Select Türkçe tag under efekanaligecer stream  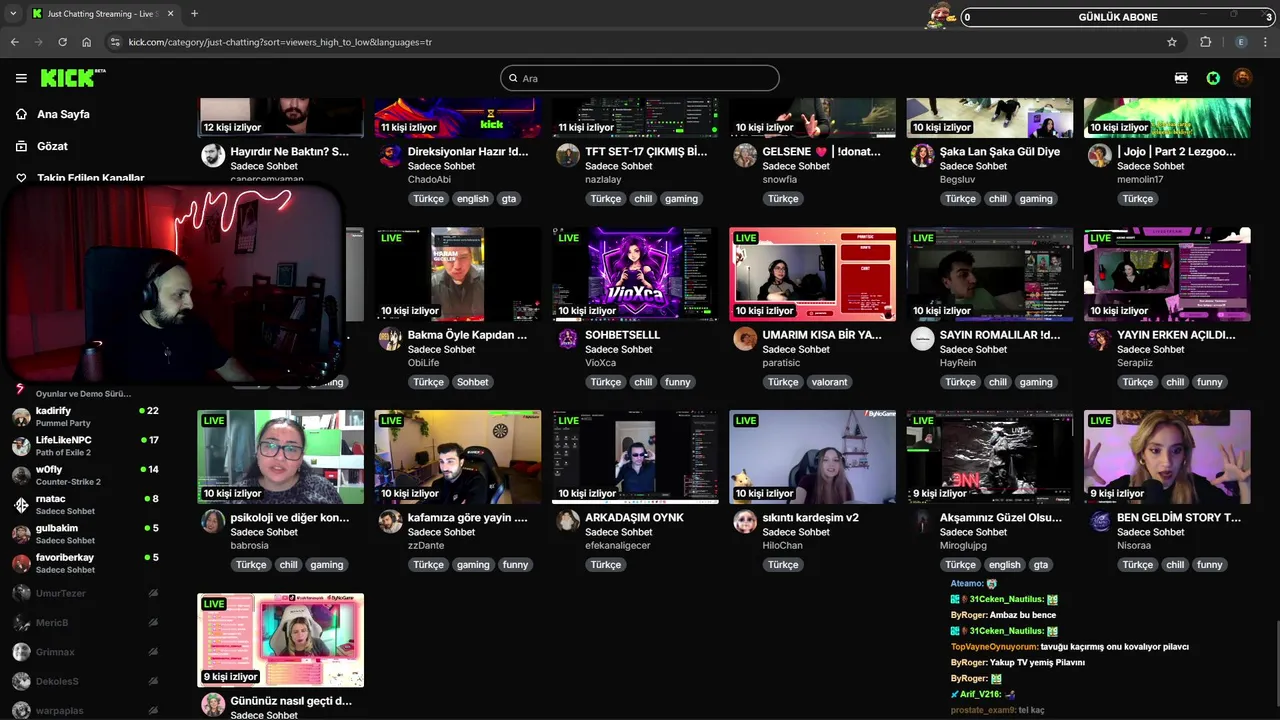[606, 565]
